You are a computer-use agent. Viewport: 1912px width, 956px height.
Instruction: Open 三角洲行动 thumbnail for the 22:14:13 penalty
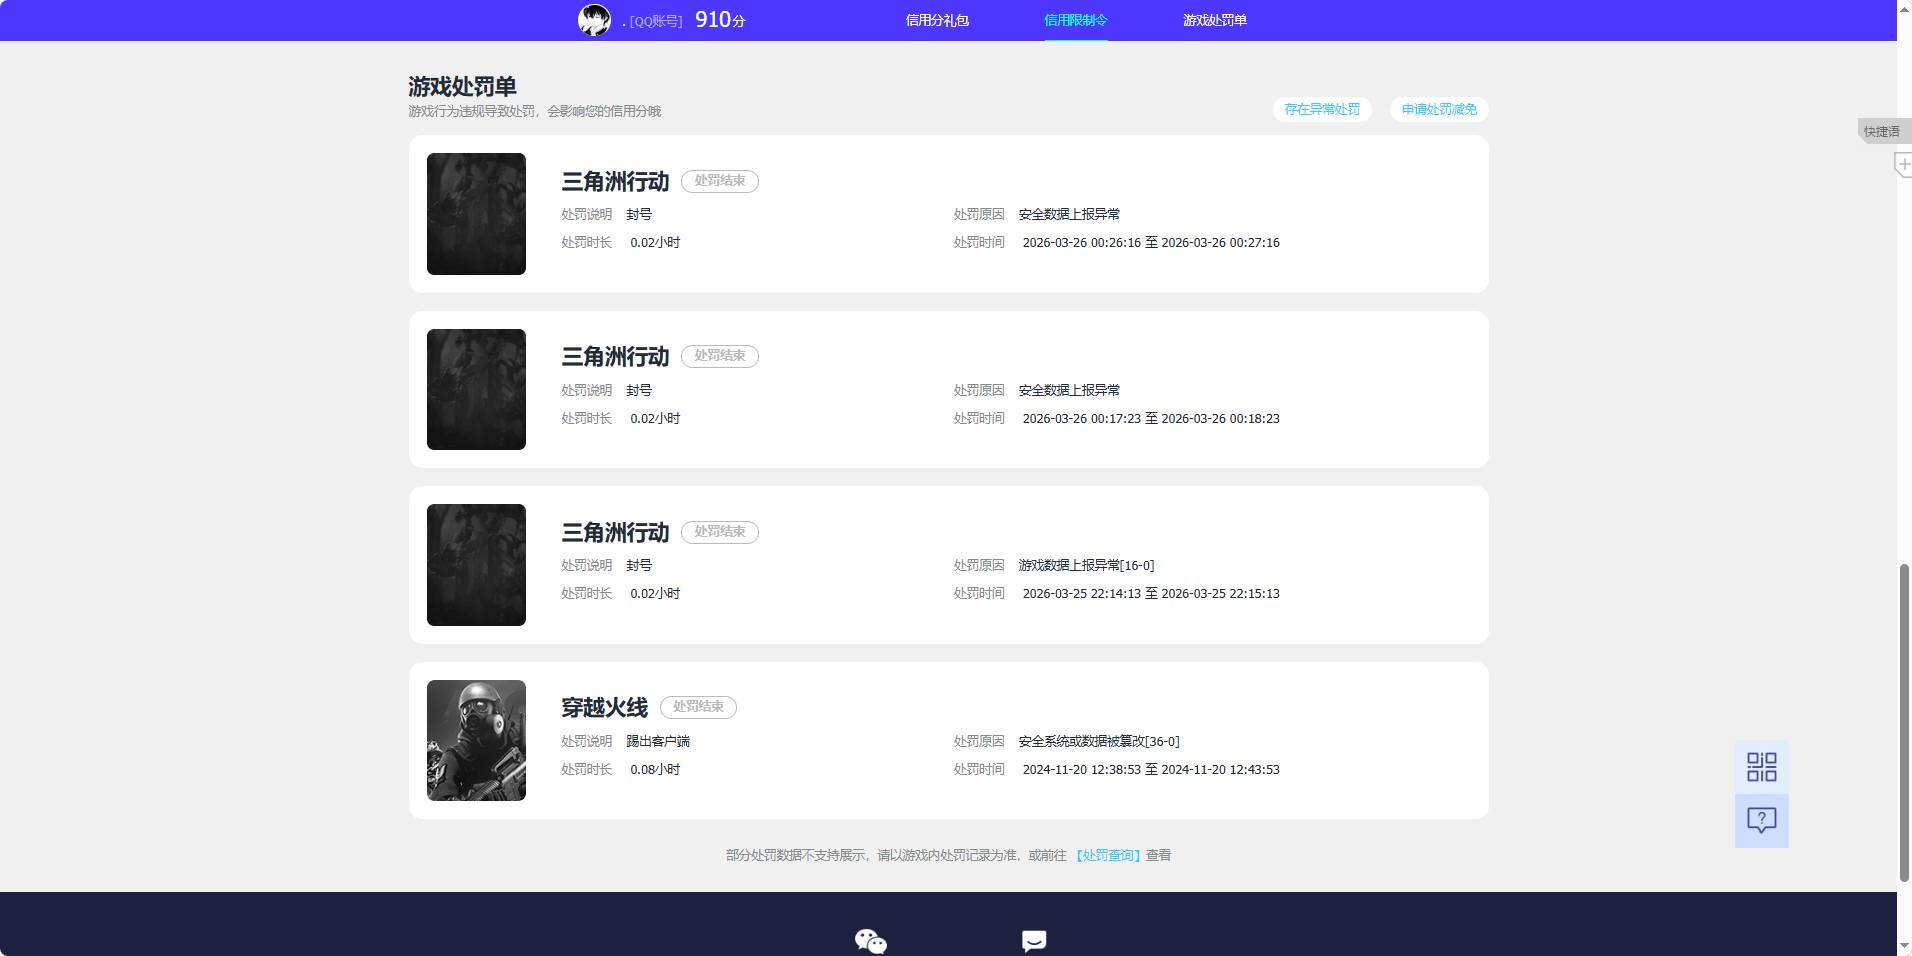(476, 565)
